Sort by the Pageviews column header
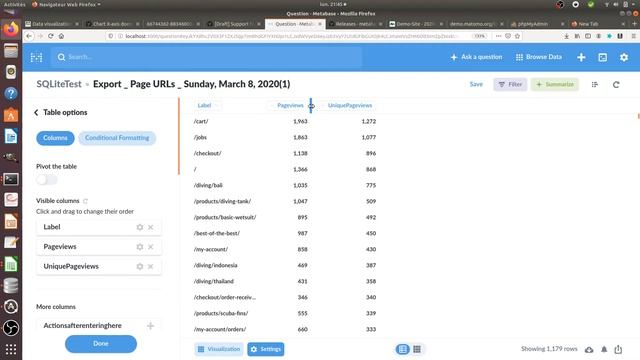This screenshot has width=640, height=360. click(290, 105)
